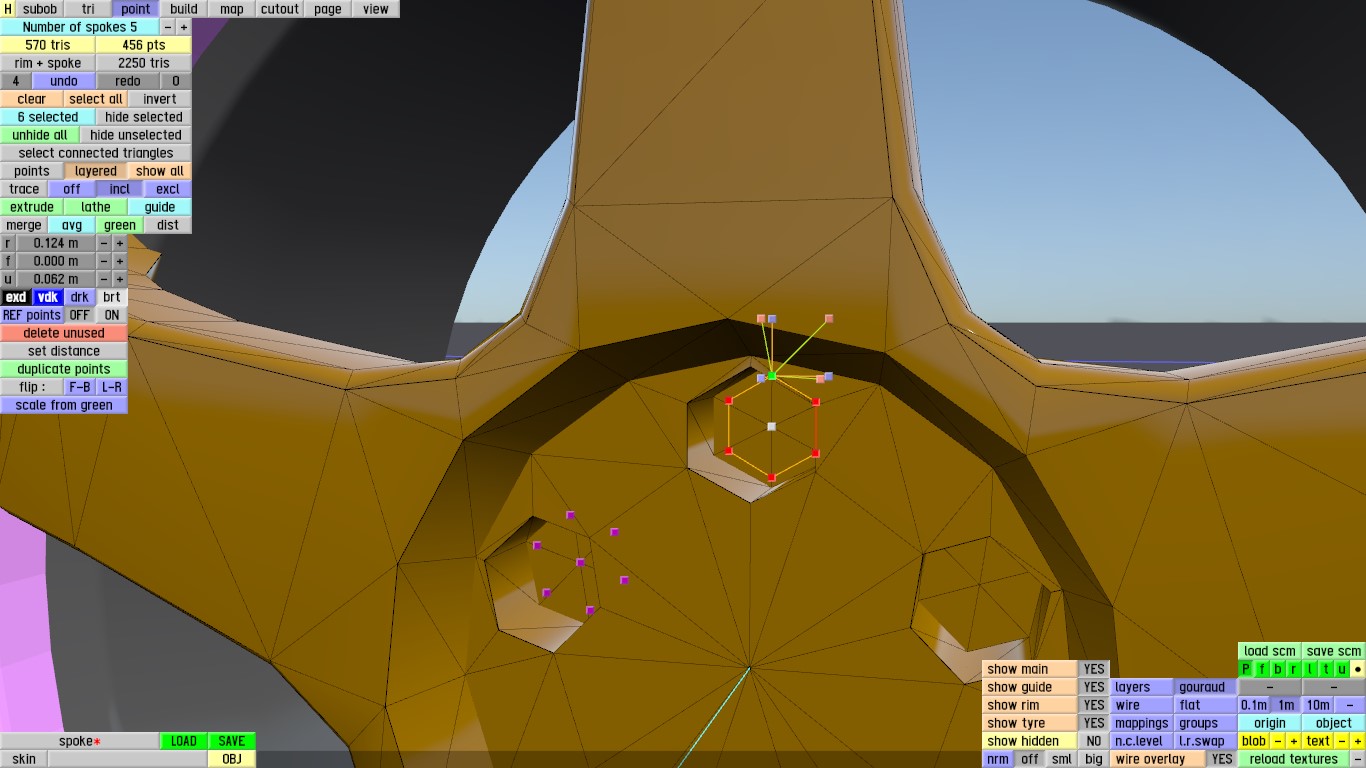Choose the show all display option
This screenshot has height=768, width=1366.
[160, 171]
